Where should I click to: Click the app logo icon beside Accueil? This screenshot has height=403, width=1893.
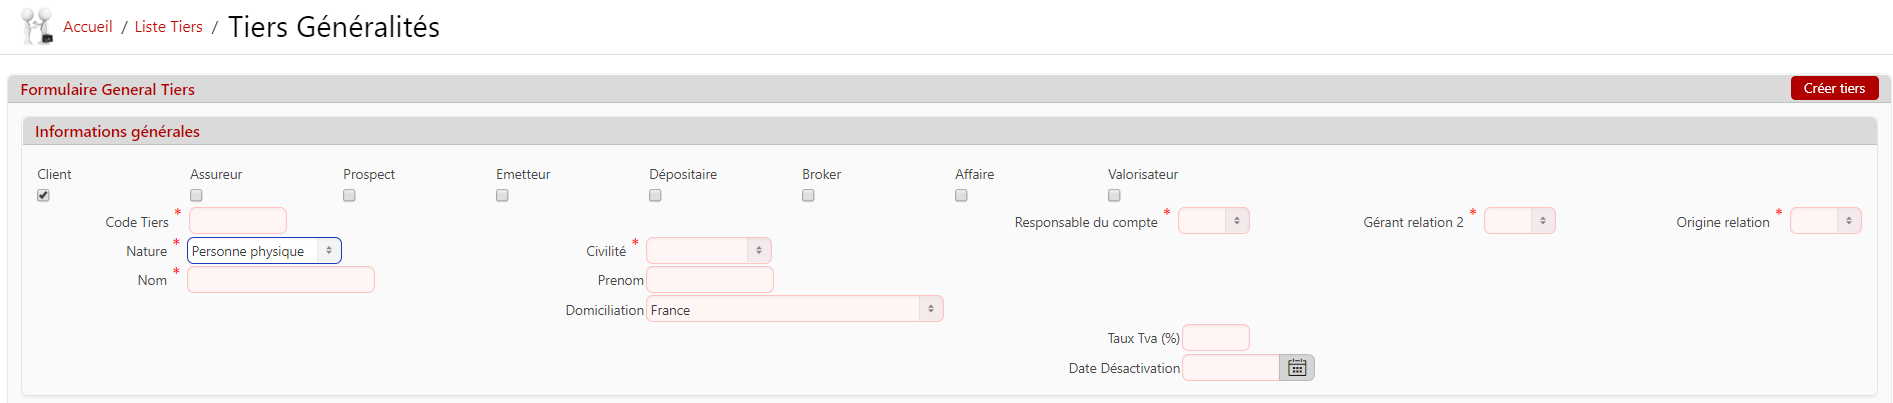(37, 27)
